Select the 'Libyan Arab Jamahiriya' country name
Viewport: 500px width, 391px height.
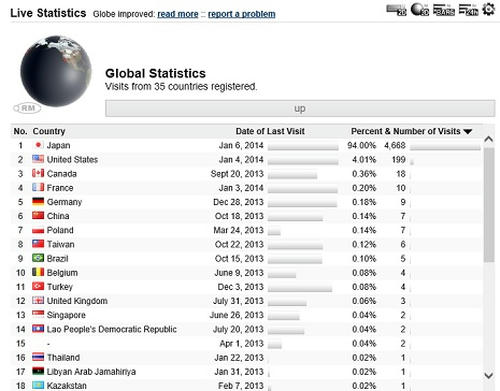(91, 372)
